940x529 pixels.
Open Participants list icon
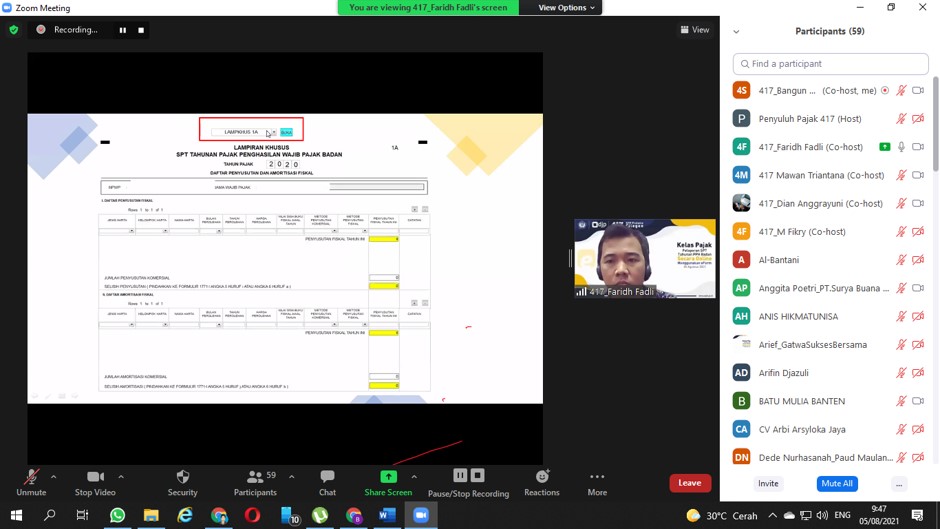[x=255, y=477]
